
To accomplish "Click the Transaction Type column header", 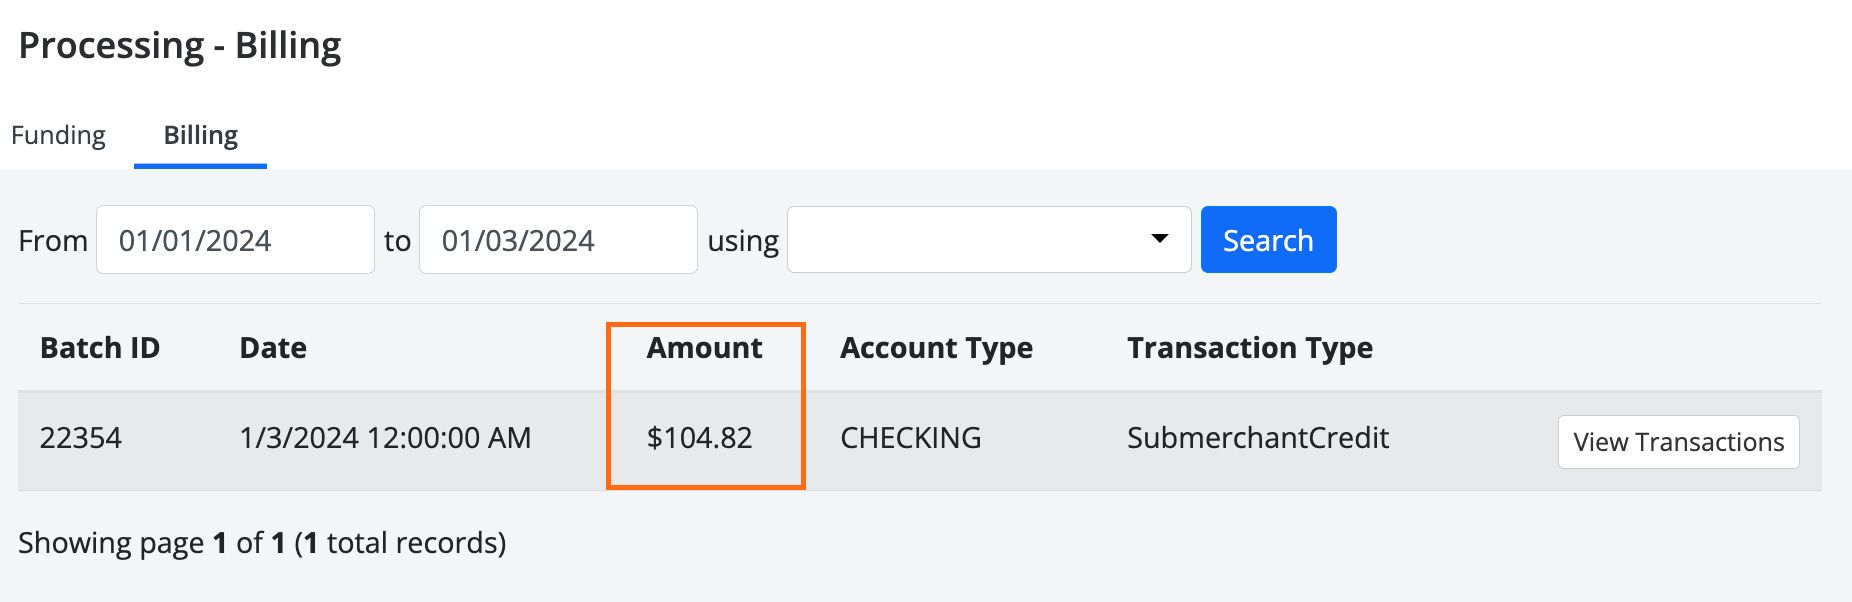I will 1249,348.
